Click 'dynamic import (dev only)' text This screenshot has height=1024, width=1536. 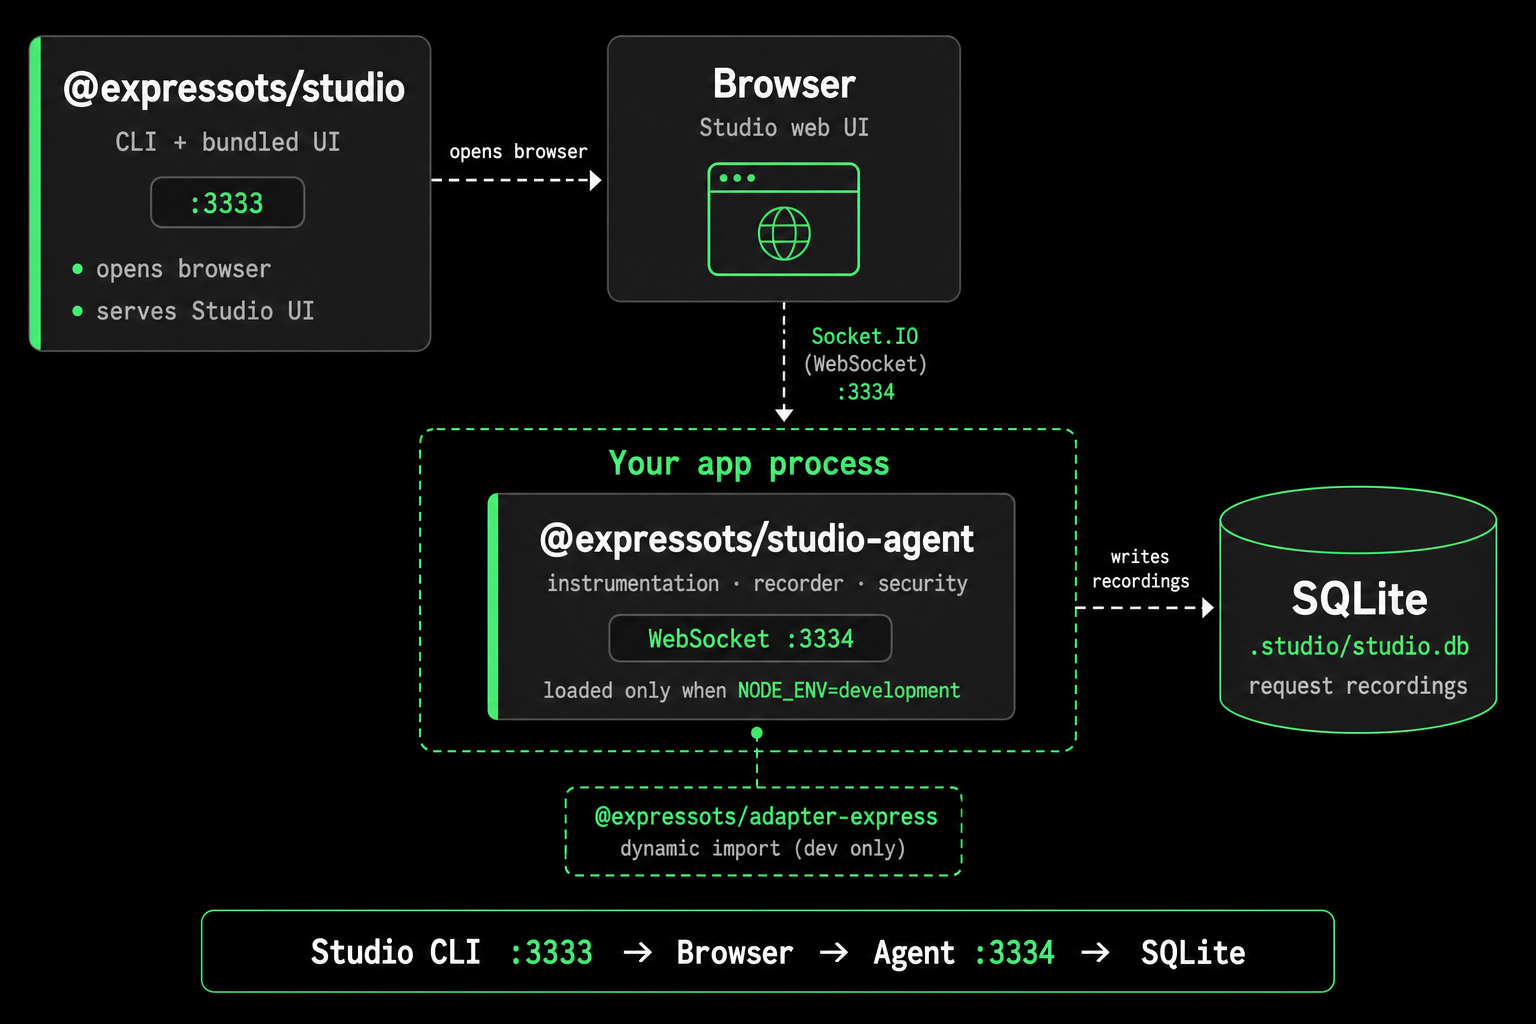763,848
